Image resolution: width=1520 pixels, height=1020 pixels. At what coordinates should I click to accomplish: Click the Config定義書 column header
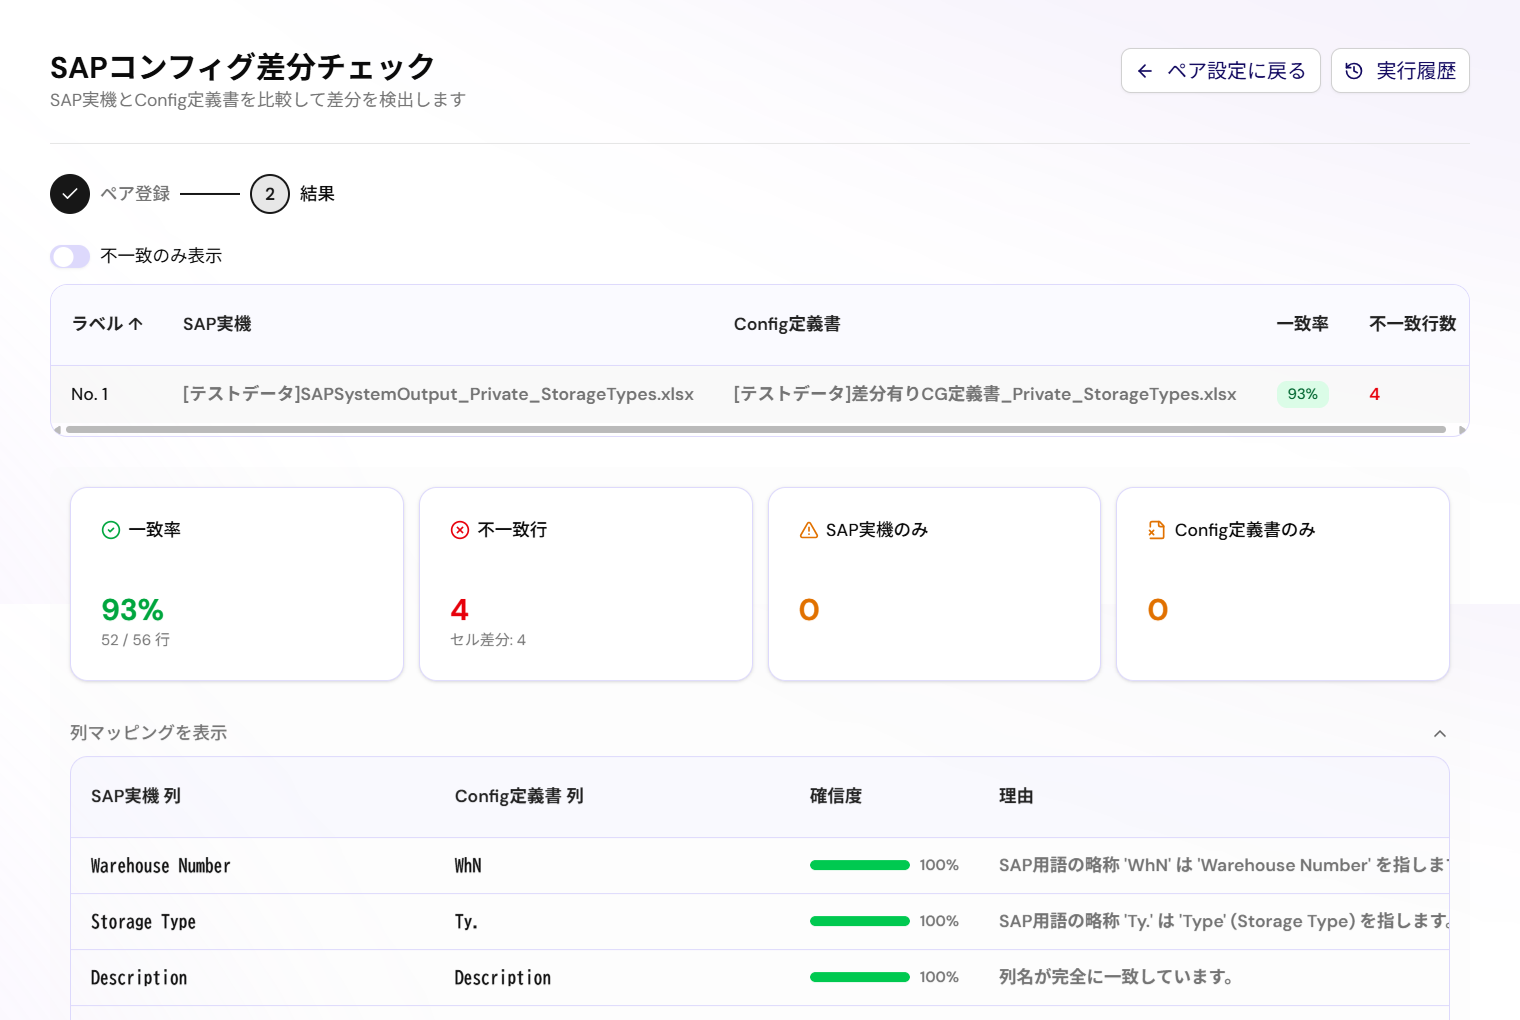pyautogui.click(x=787, y=324)
